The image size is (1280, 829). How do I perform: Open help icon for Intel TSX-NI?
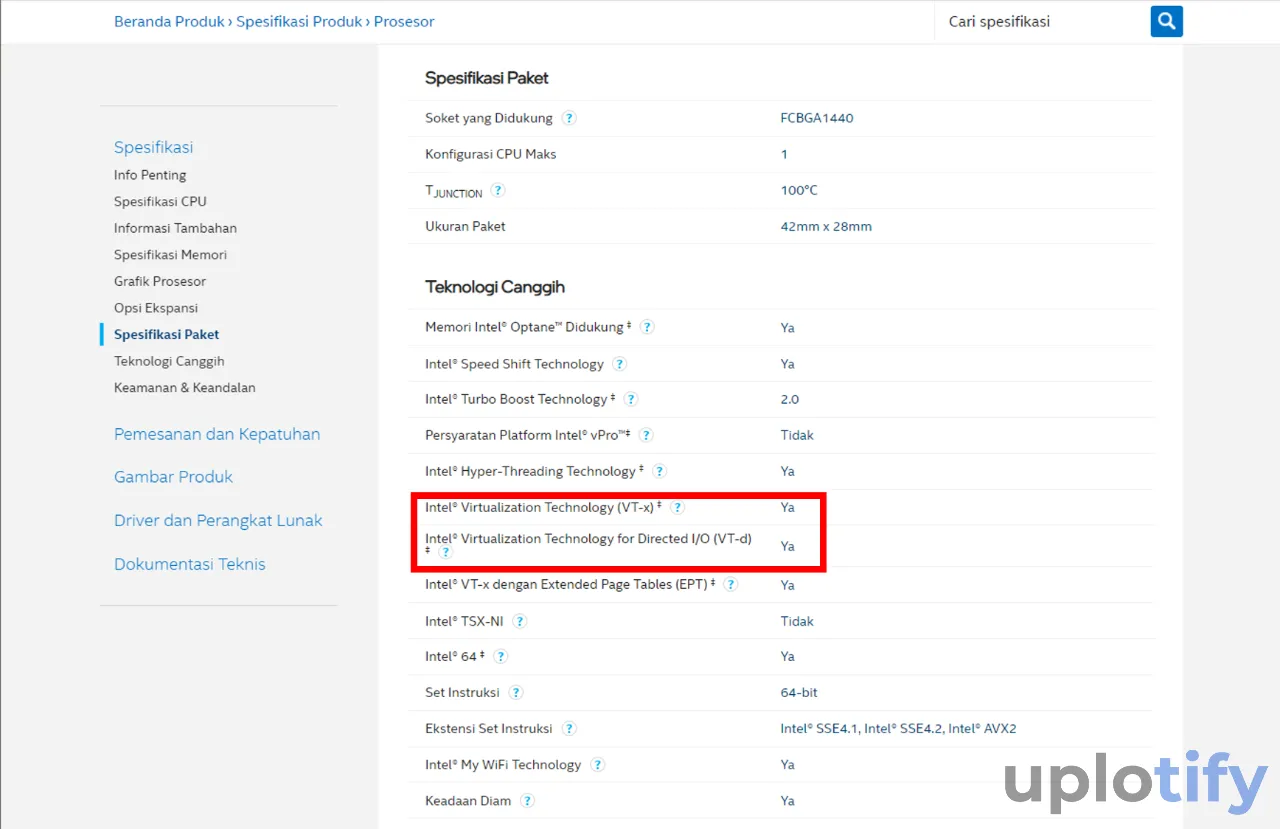tap(519, 621)
